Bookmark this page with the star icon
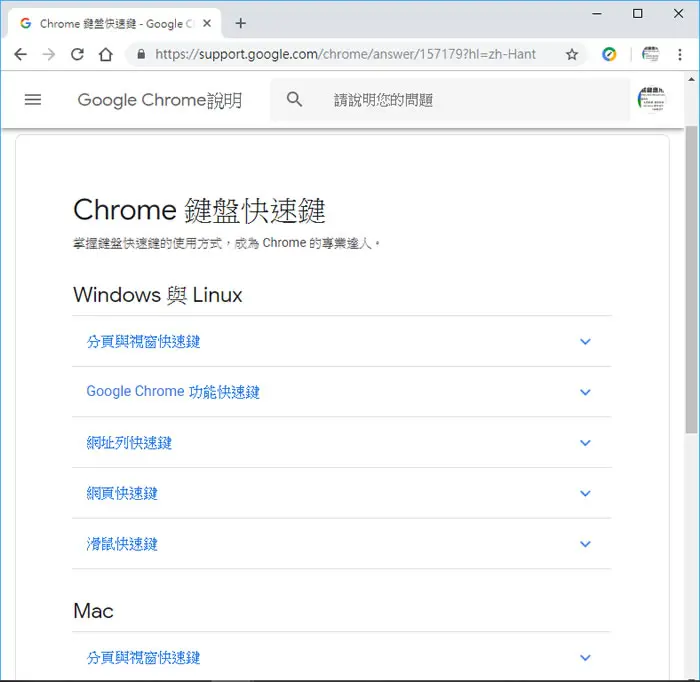This screenshot has height=682, width=700. click(572, 54)
